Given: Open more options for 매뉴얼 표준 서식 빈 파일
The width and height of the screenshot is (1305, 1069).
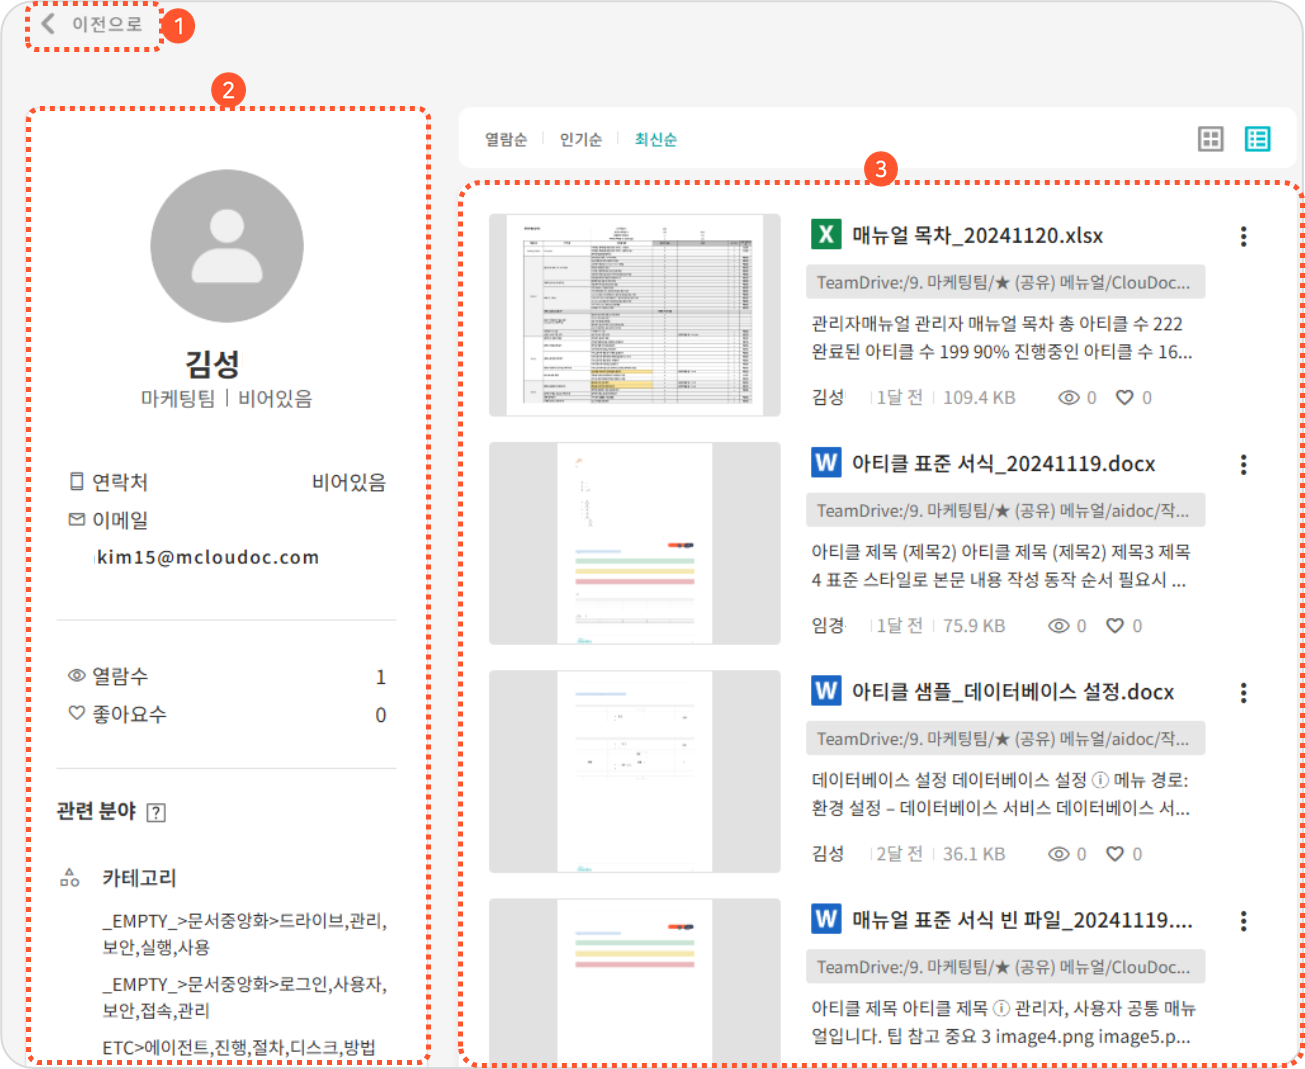Looking at the screenshot, I should 1243,920.
